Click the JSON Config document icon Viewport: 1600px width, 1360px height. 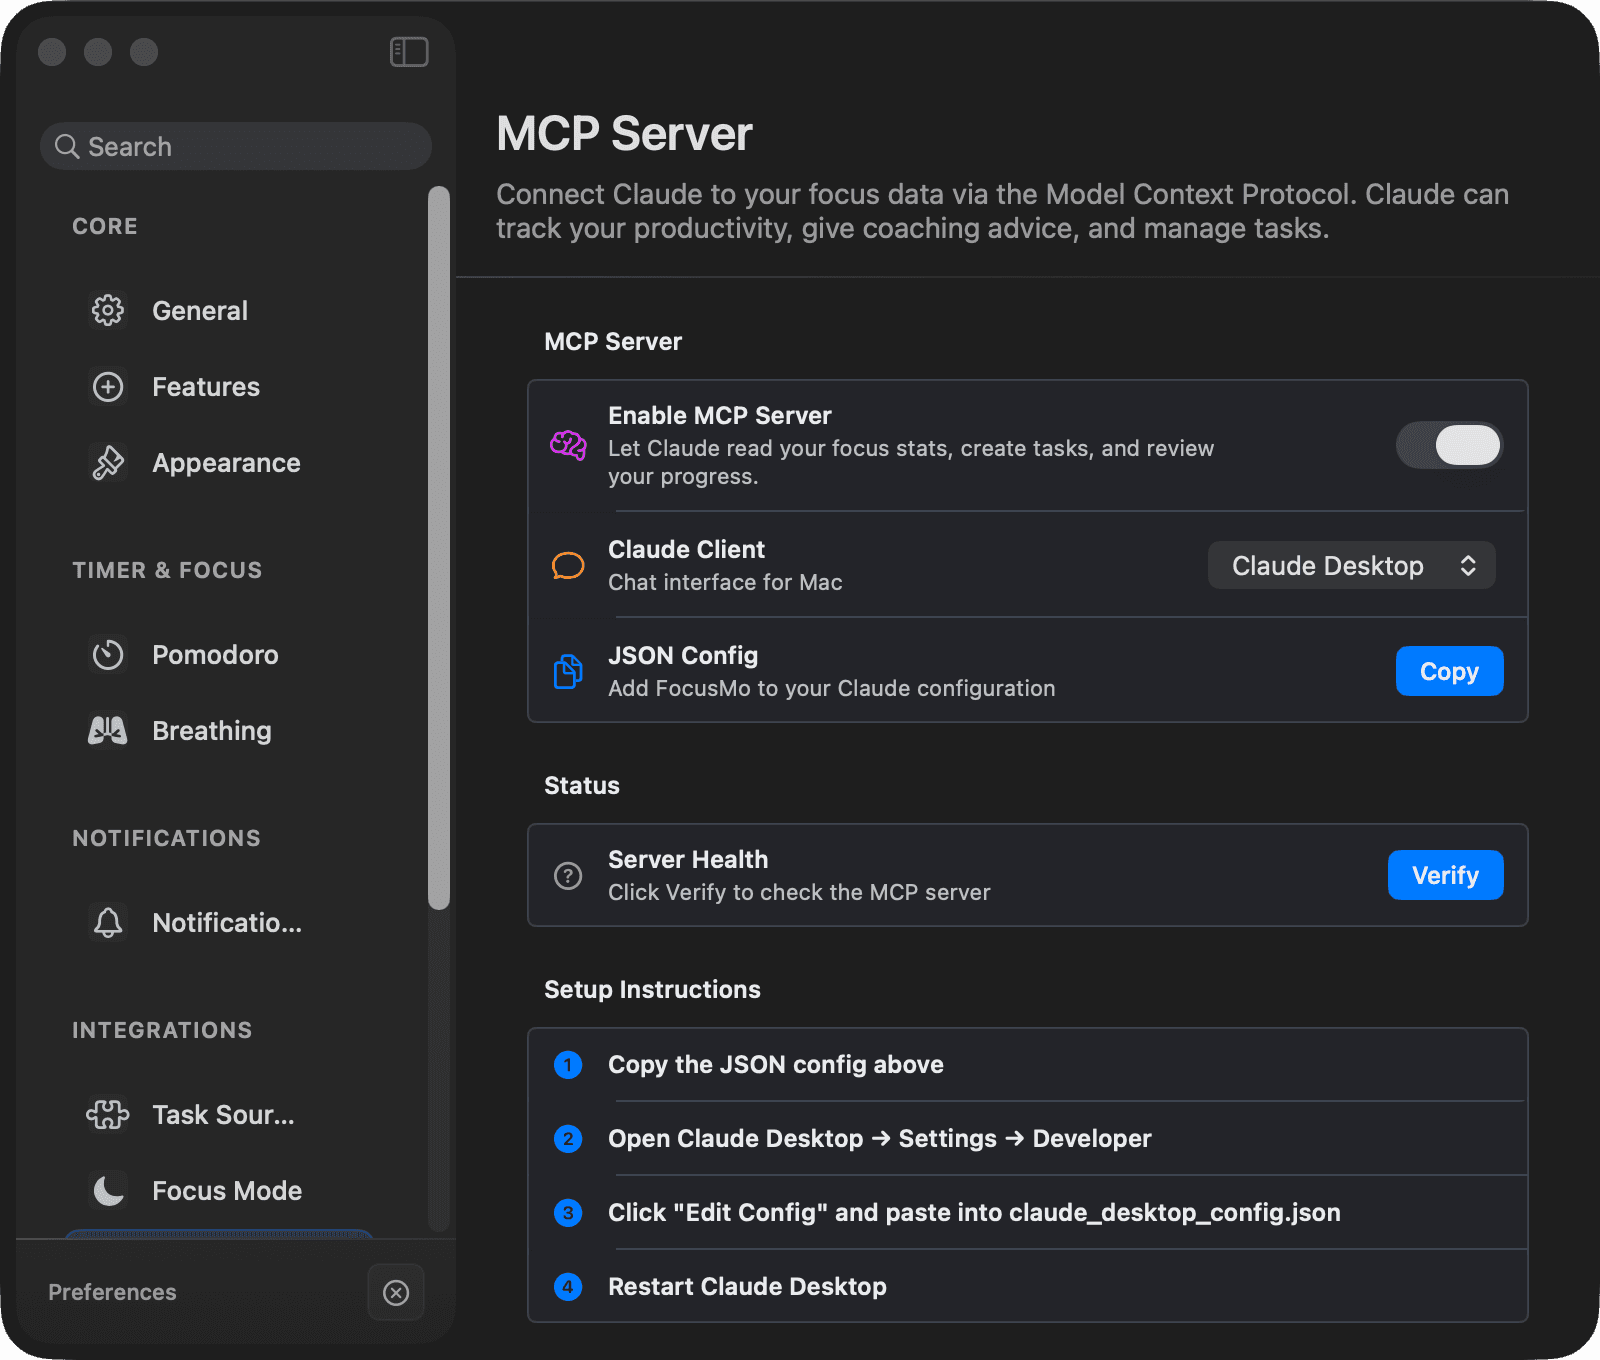568,671
